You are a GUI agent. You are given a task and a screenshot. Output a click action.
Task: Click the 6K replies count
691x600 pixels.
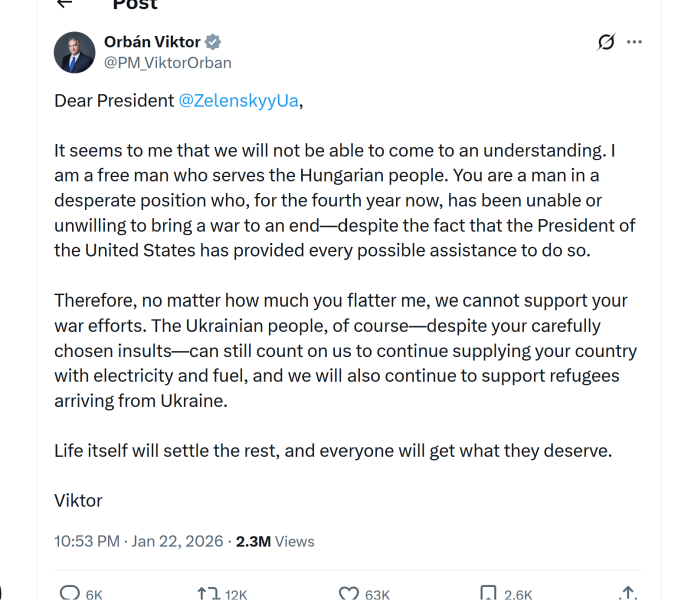(94, 594)
